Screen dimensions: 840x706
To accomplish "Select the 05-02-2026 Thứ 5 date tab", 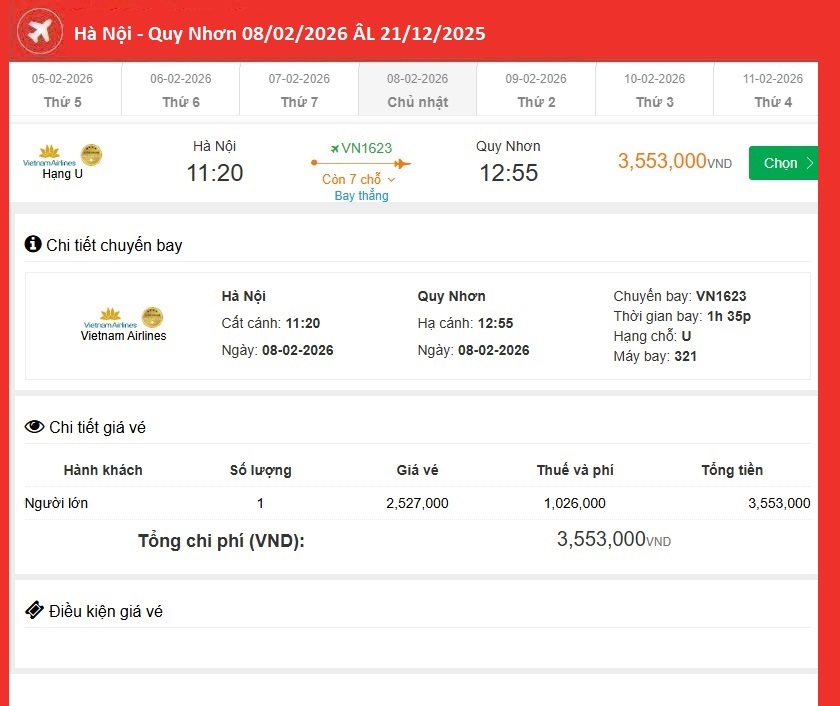I will tap(63, 90).
